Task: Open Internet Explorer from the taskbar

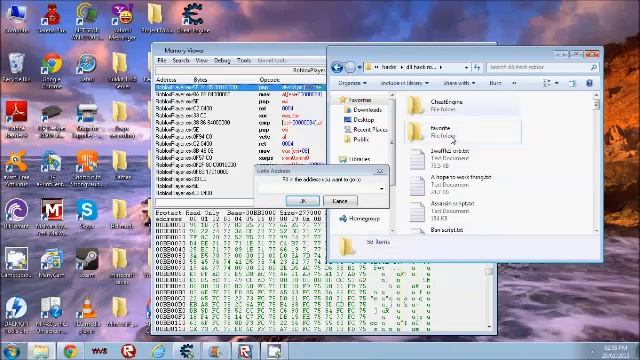Action: pos(158,351)
